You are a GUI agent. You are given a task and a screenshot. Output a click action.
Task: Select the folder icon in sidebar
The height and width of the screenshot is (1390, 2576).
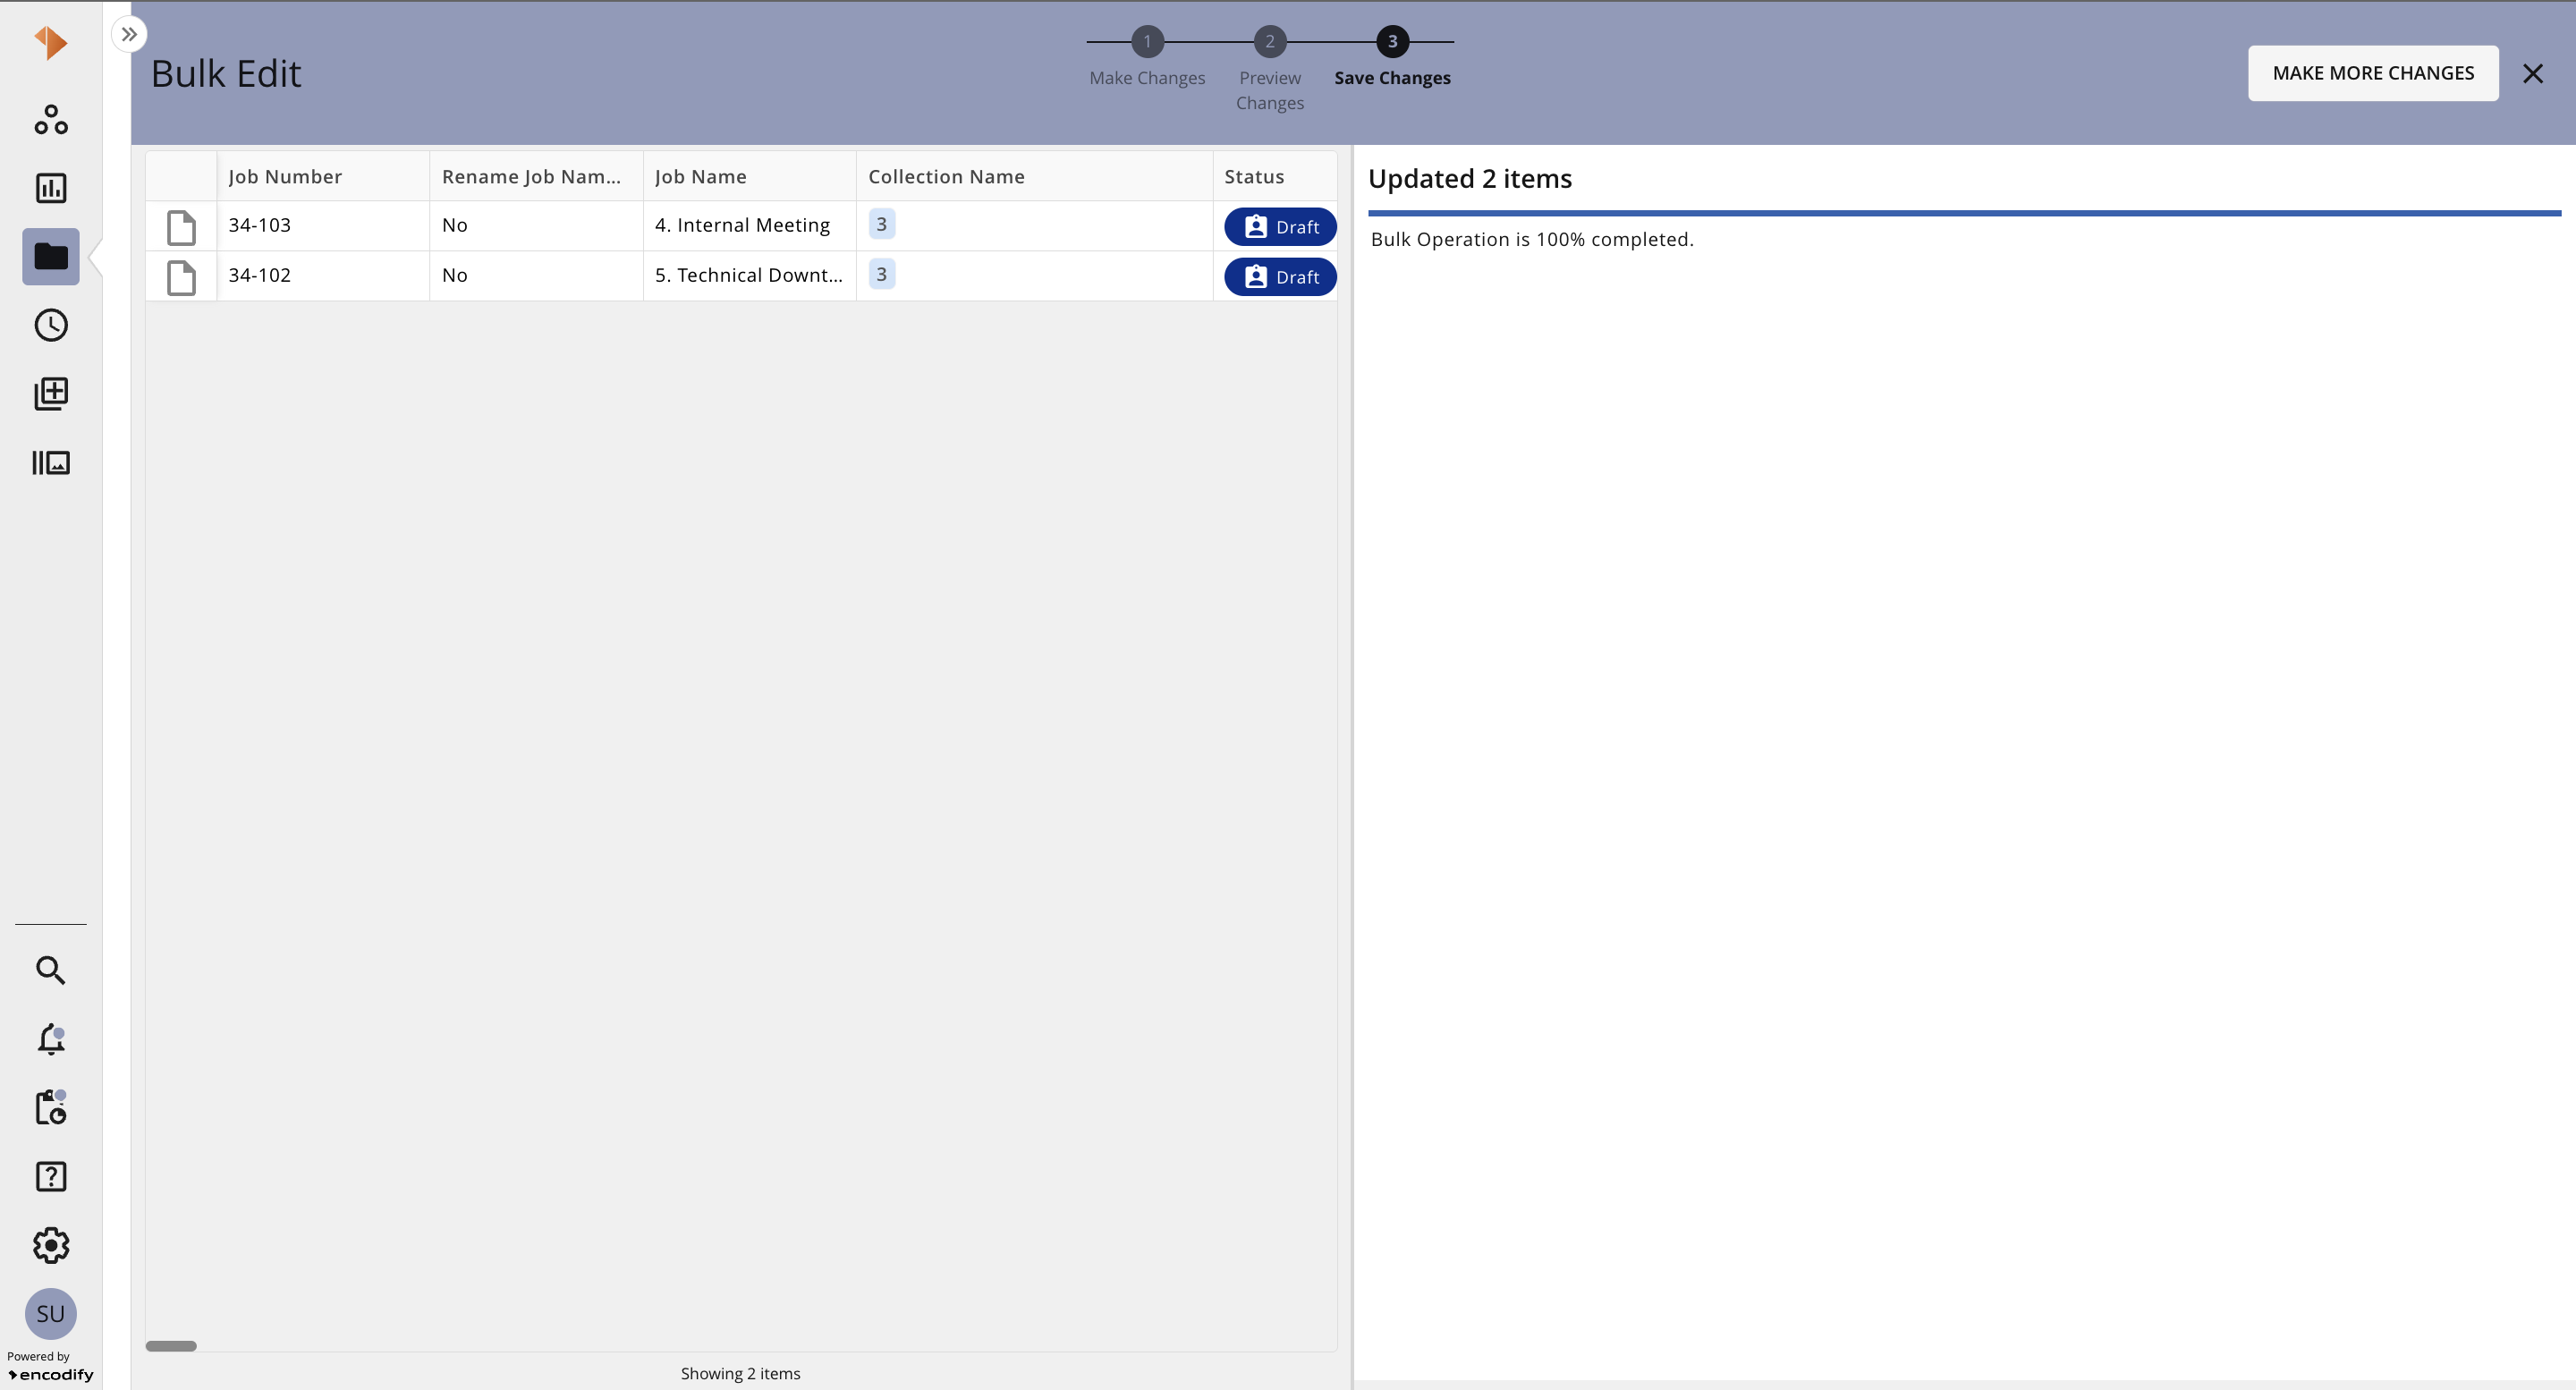point(51,257)
